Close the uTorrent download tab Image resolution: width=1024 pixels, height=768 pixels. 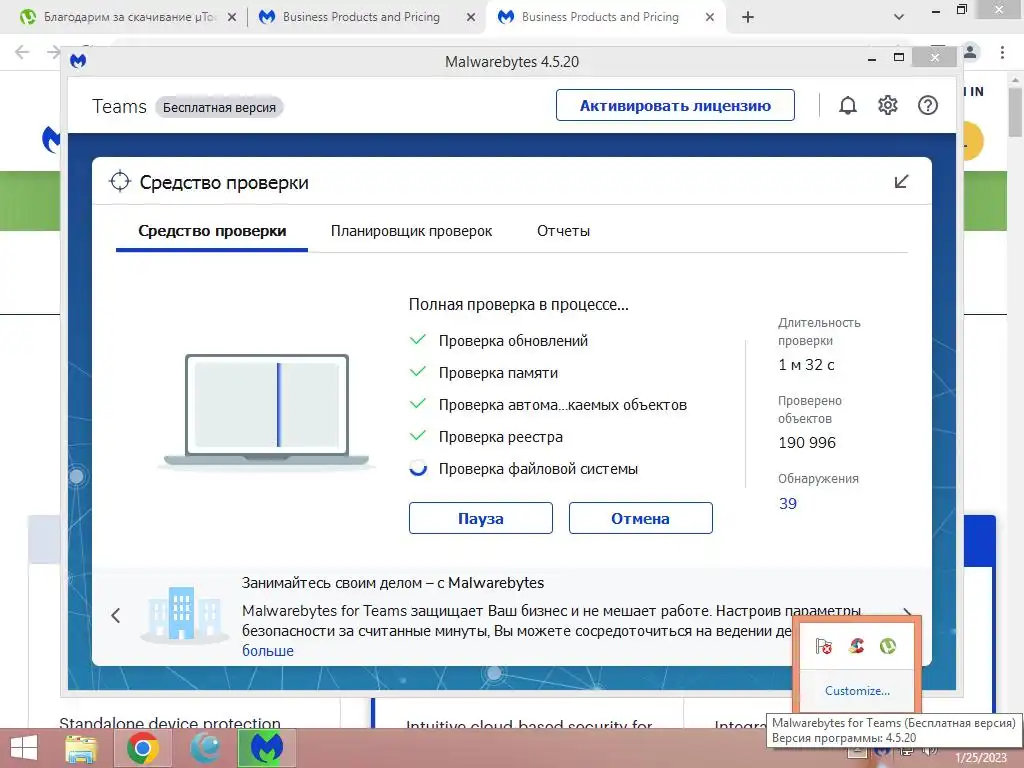232,18
